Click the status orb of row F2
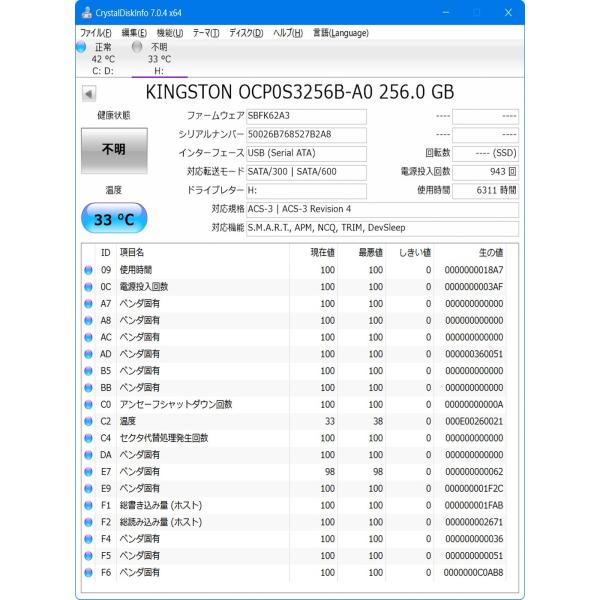This screenshot has width=600, height=600. point(88,523)
